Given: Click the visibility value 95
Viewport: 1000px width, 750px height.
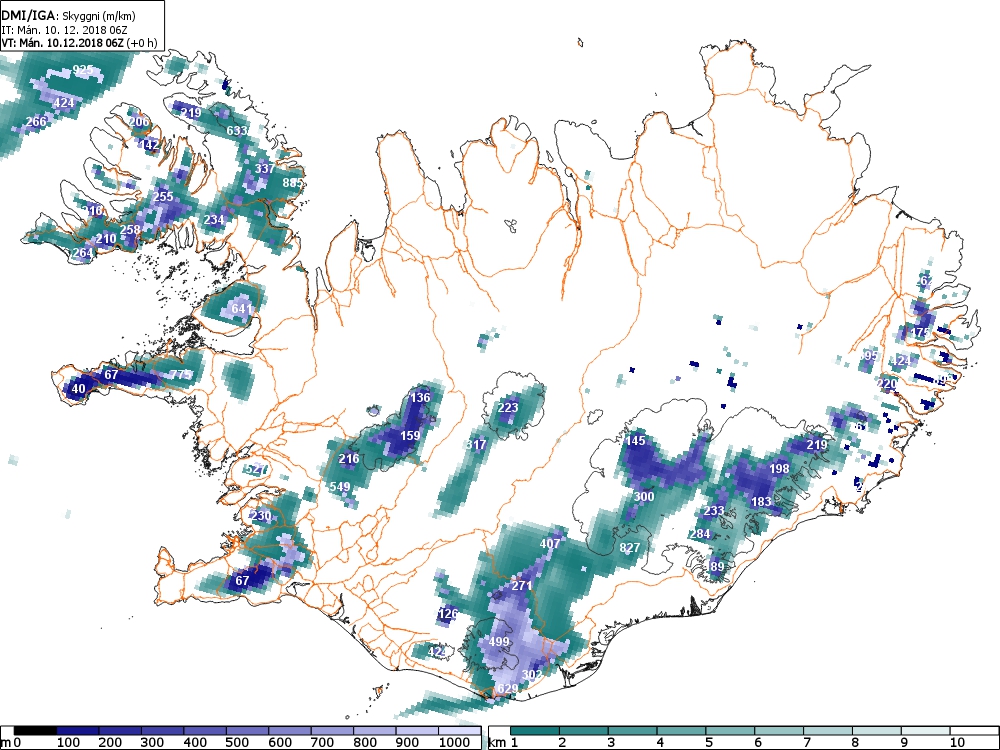Looking at the screenshot, I should click(x=871, y=355).
